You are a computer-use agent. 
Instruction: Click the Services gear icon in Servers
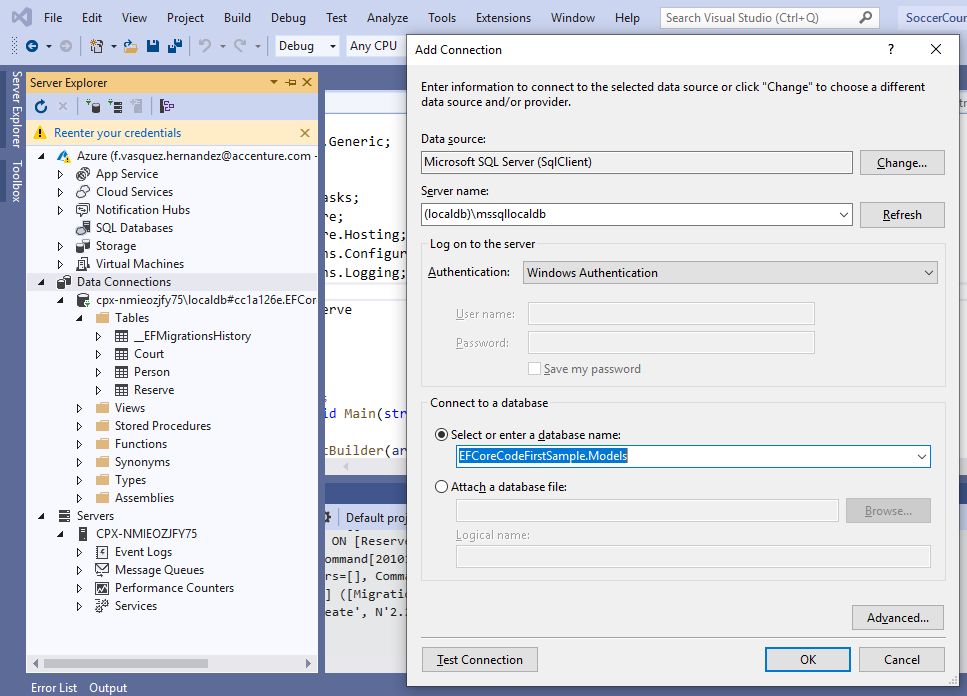point(102,606)
